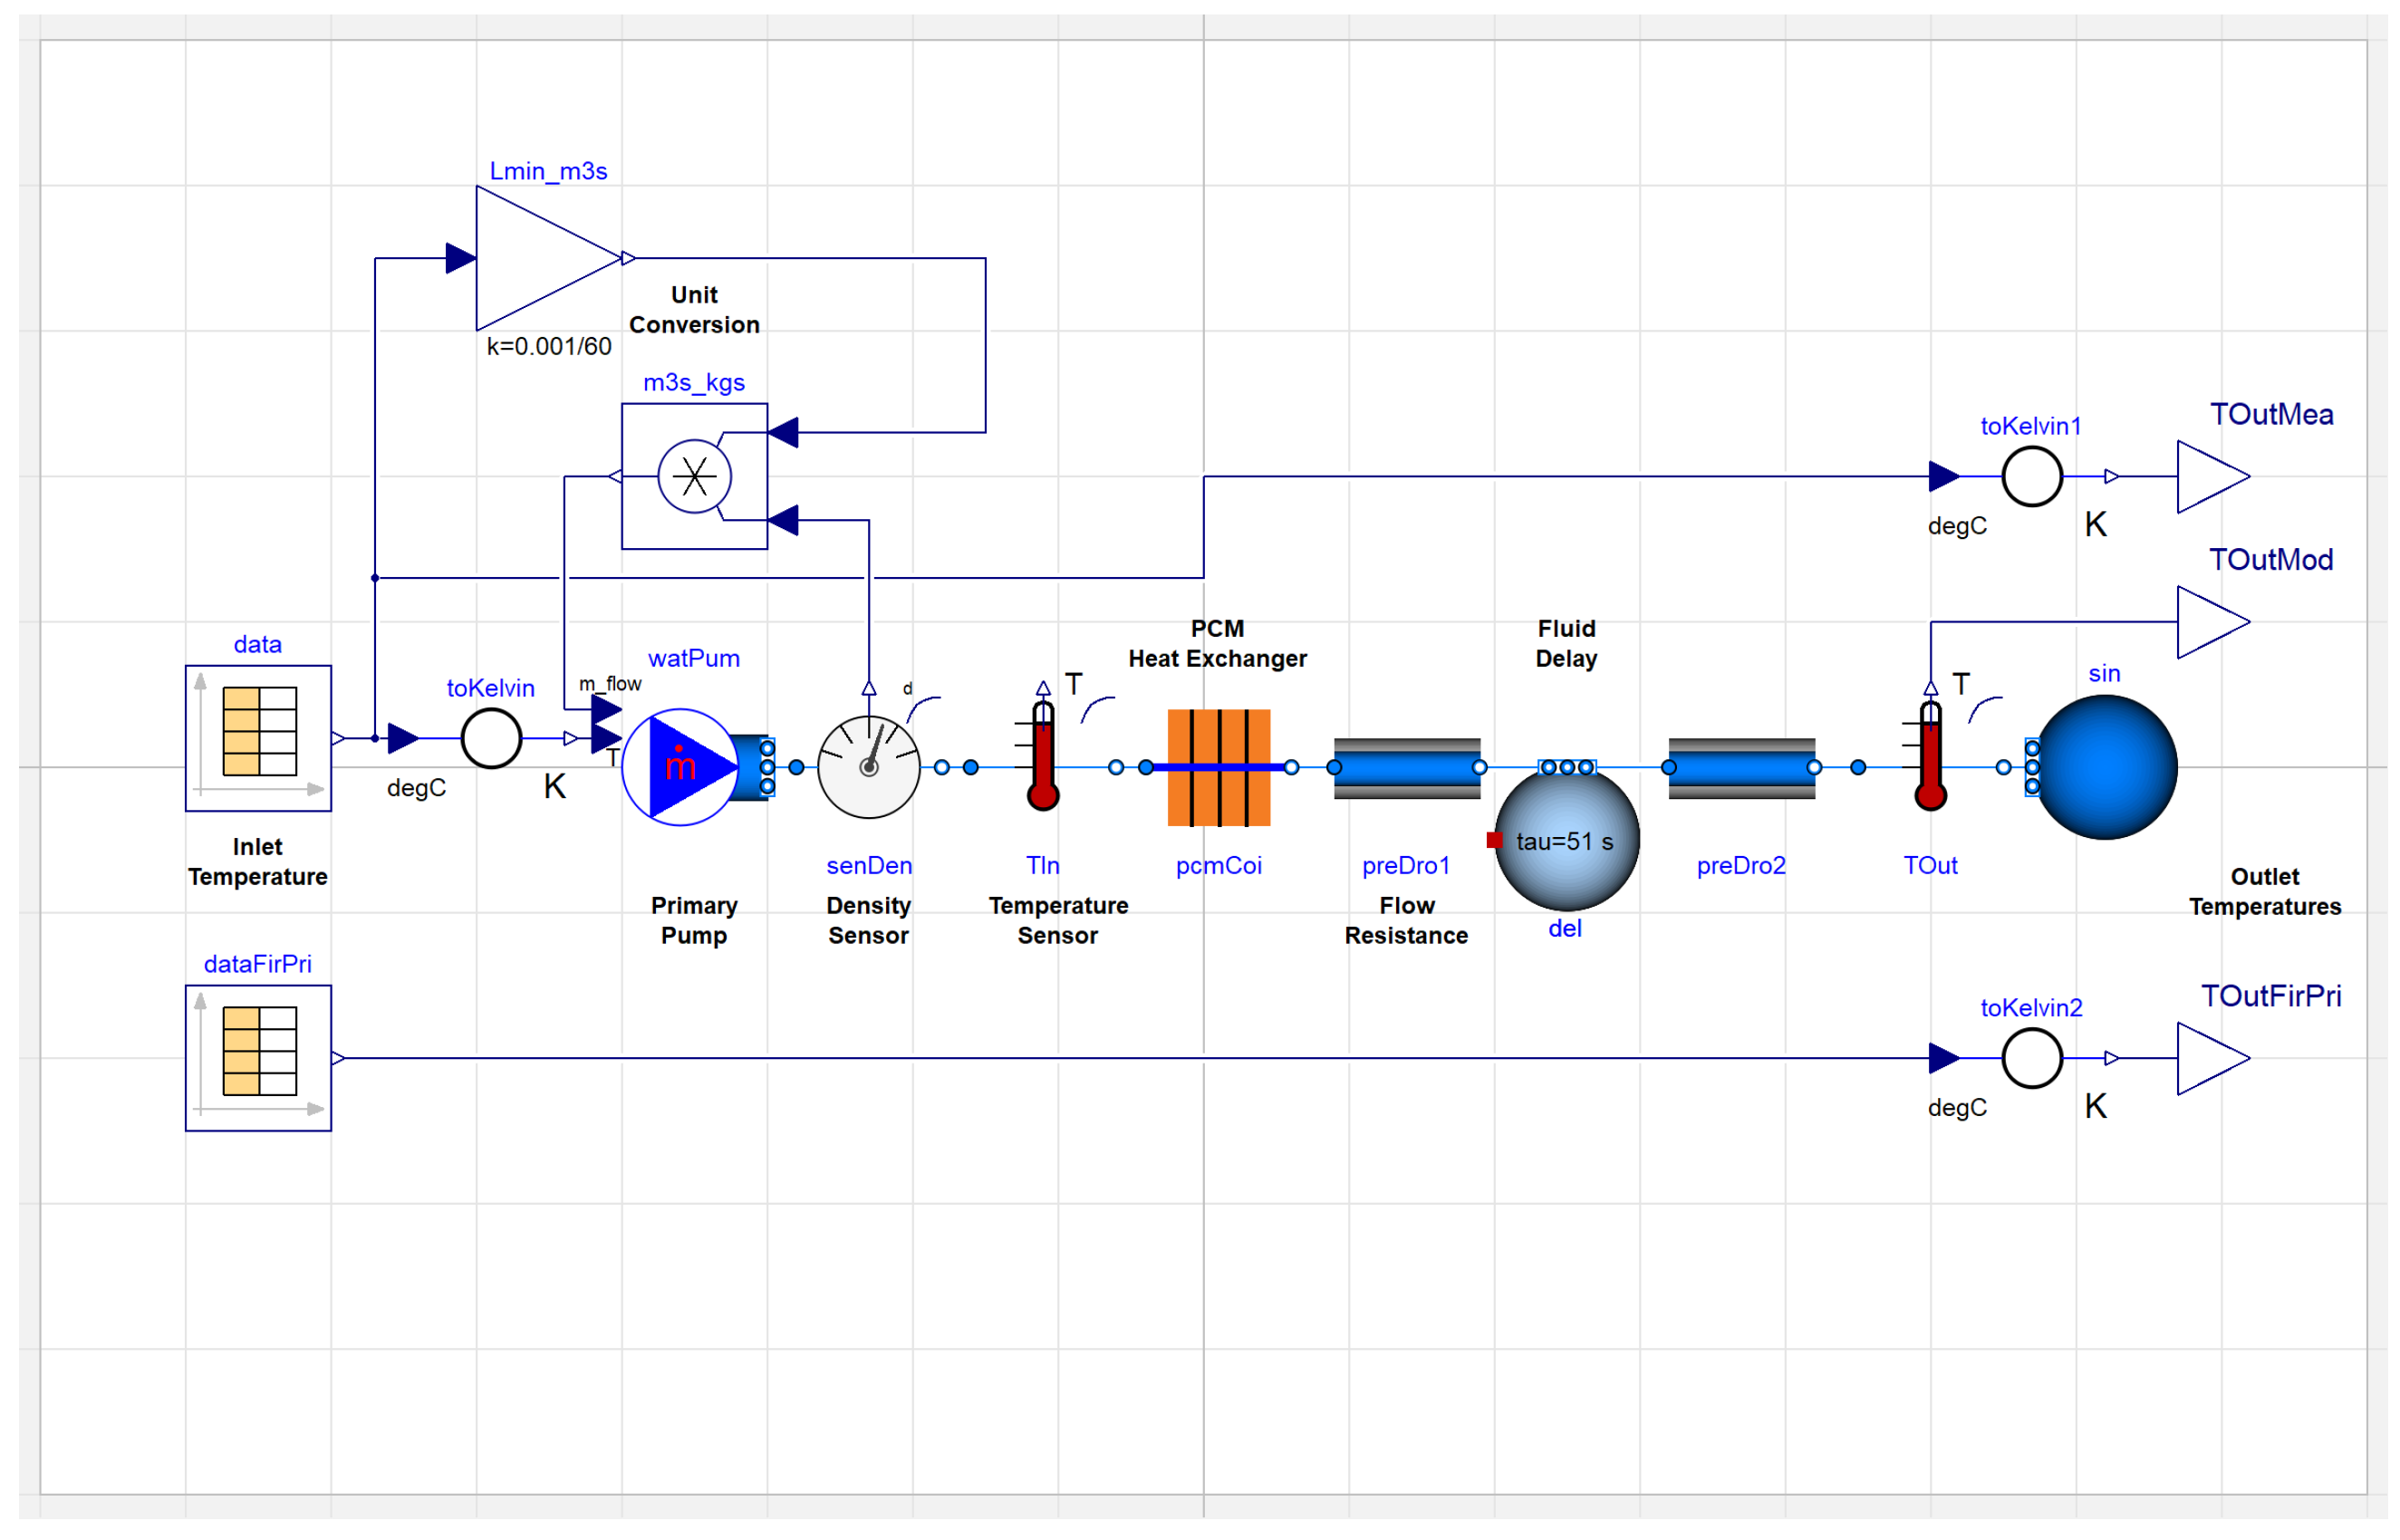Select the toKelvin1 converter circle
The image size is (2400, 1540).
coord(2031,476)
